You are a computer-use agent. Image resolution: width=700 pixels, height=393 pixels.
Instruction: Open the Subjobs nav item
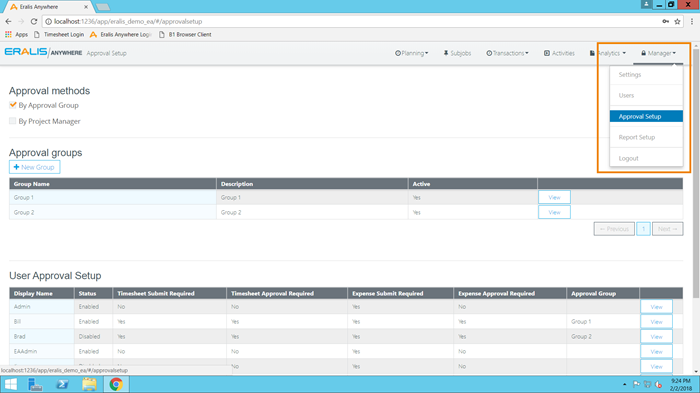pos(457,53)
